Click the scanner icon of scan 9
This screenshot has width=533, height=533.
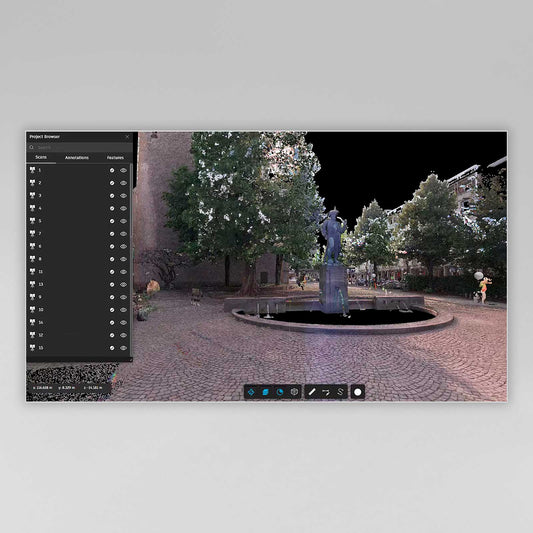[x=33, y=297]
